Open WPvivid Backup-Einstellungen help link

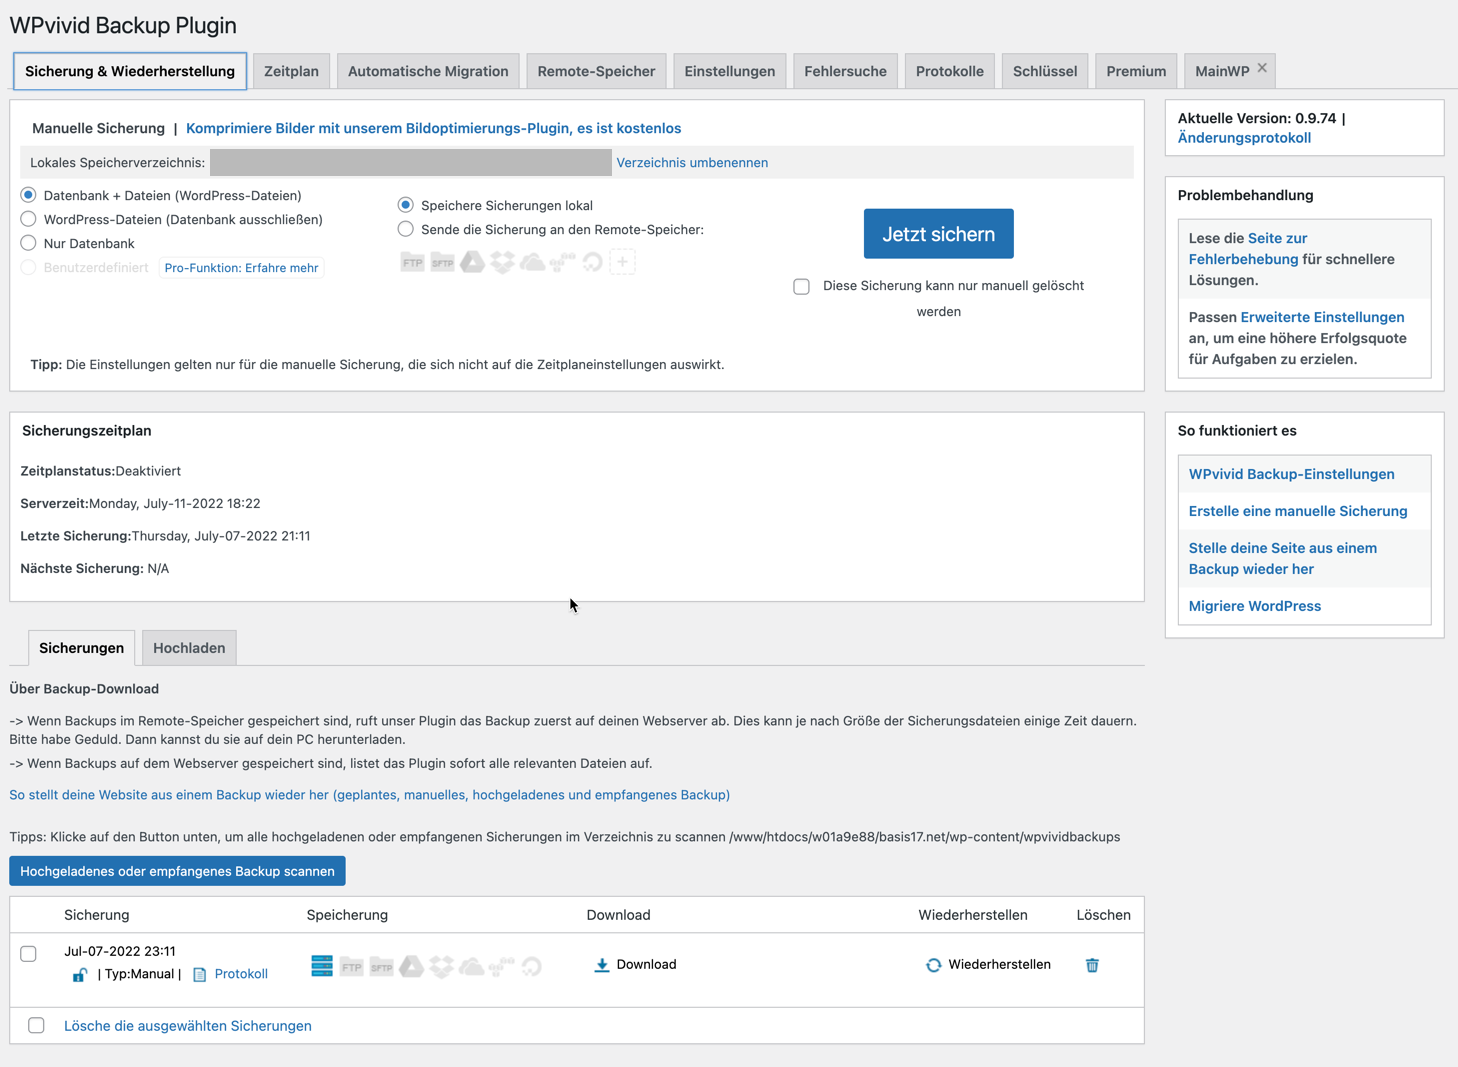click(x=1291, y=474)
